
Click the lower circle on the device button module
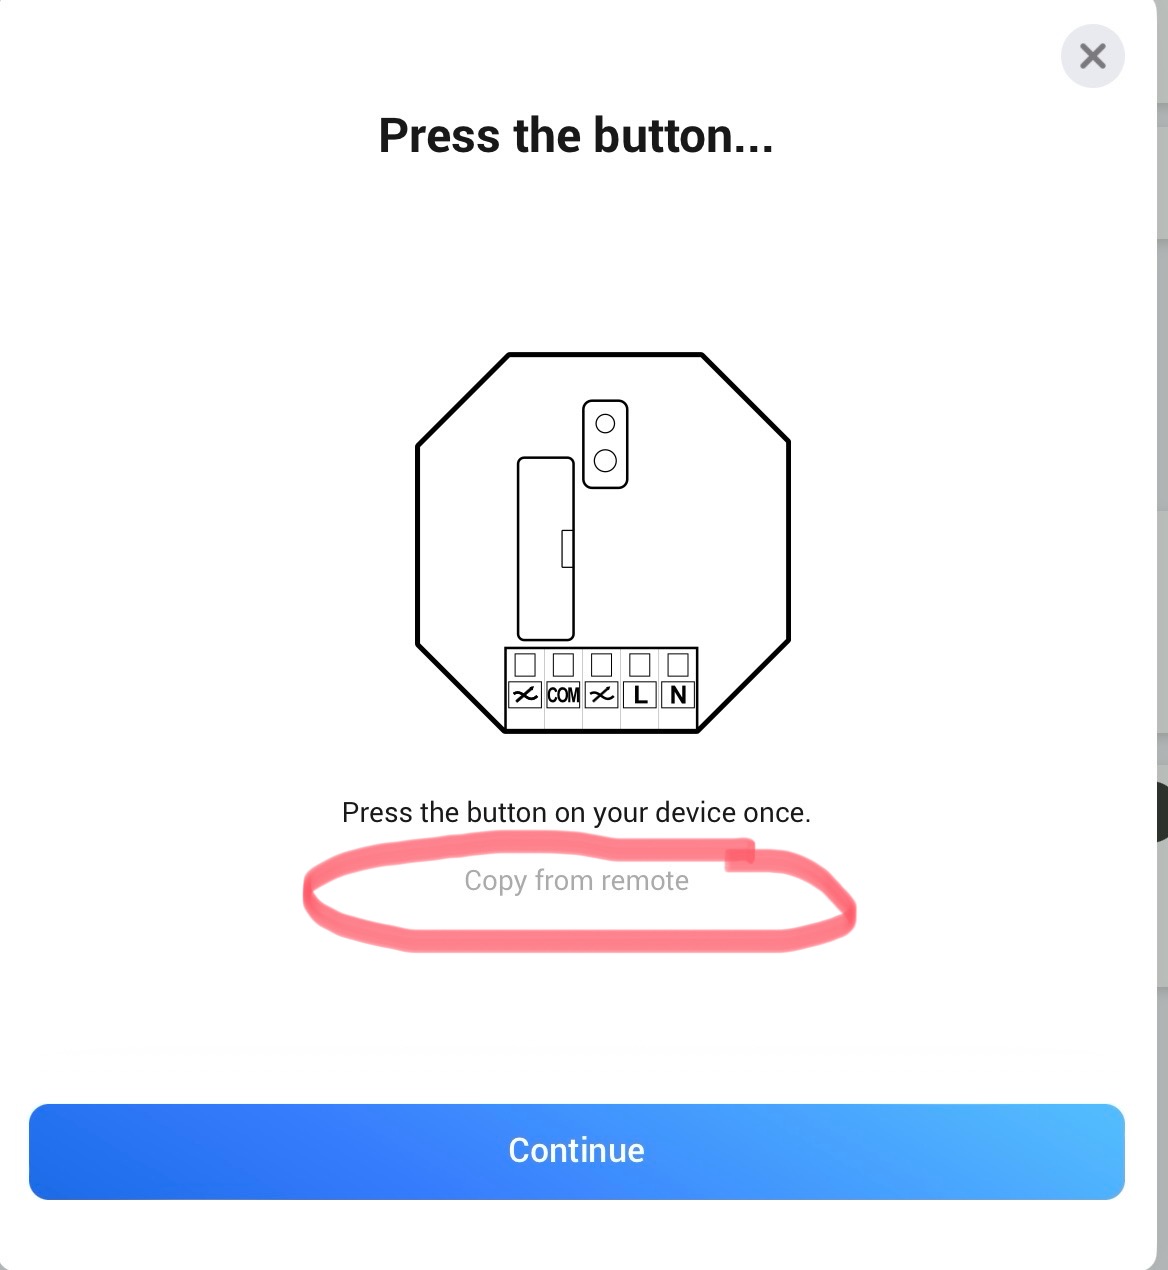(605, 461)
